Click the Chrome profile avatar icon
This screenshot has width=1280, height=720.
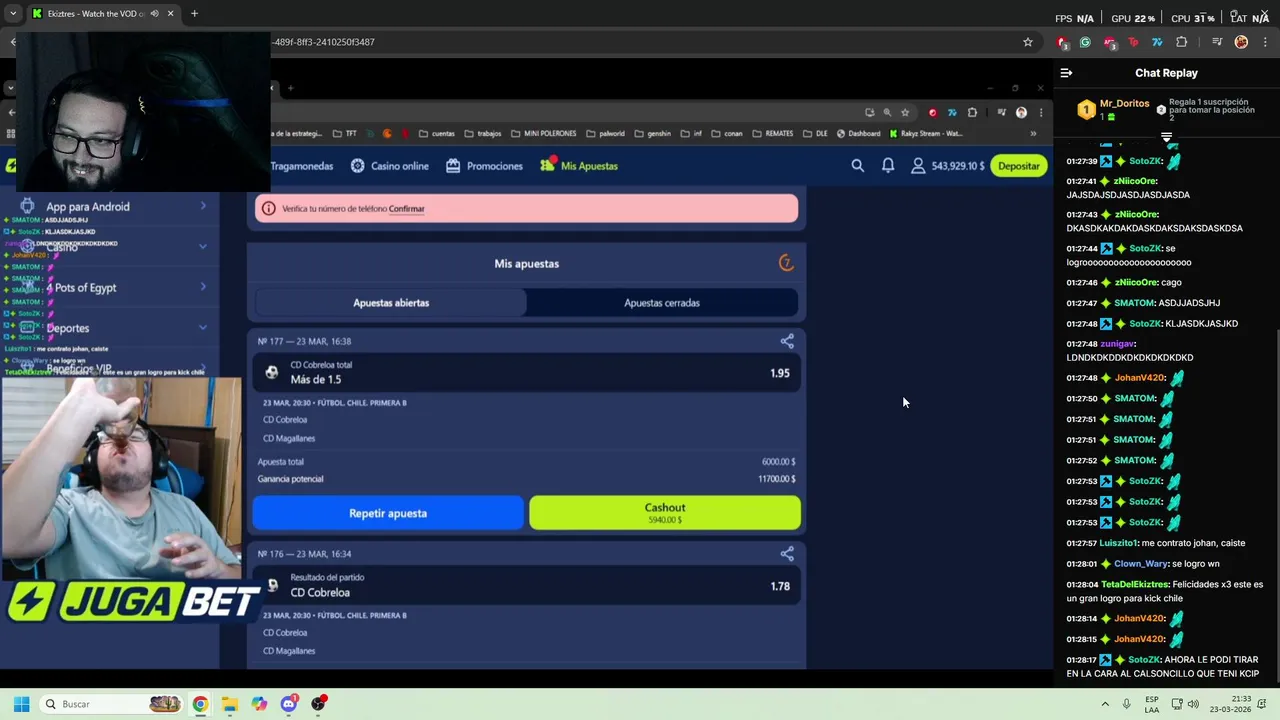[1241, 42]
